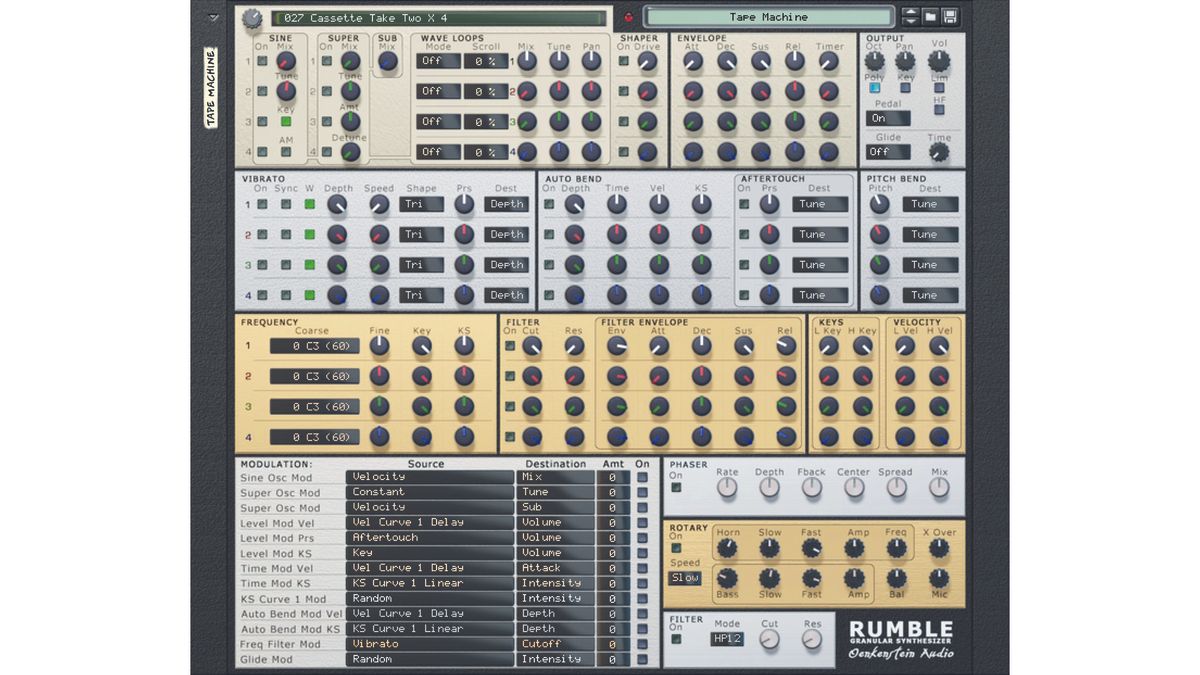Click the output Vol knob
The height and width of the screenshot is (675, 1200).
[938, 62]
